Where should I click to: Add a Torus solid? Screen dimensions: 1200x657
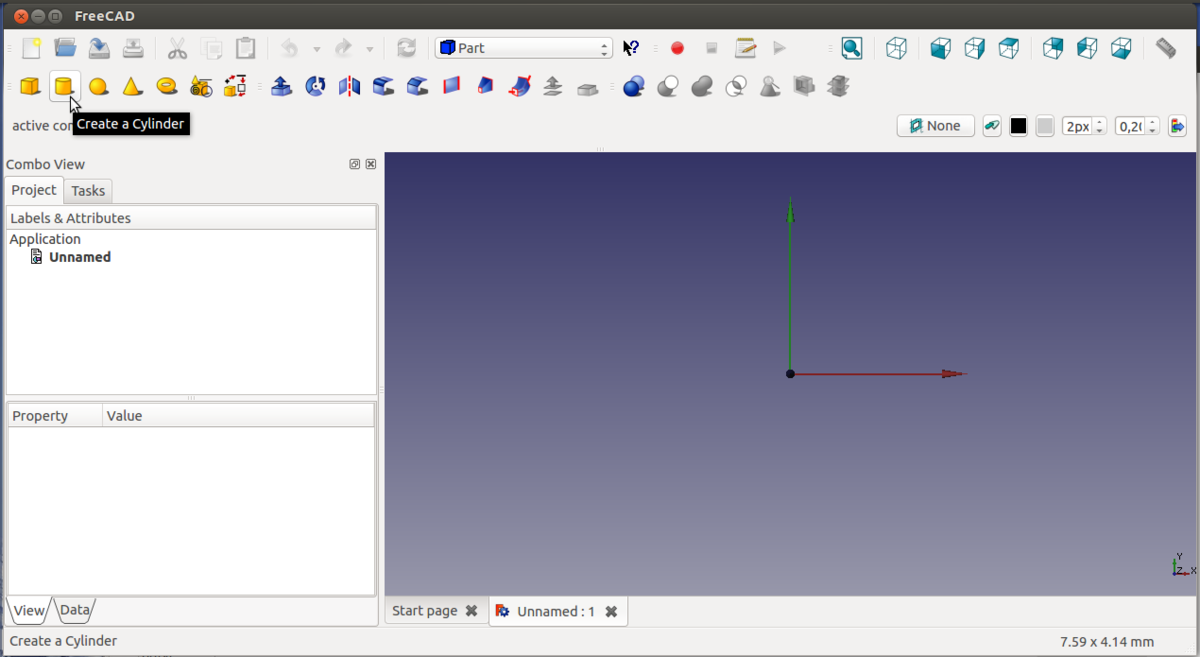(166, 87)
